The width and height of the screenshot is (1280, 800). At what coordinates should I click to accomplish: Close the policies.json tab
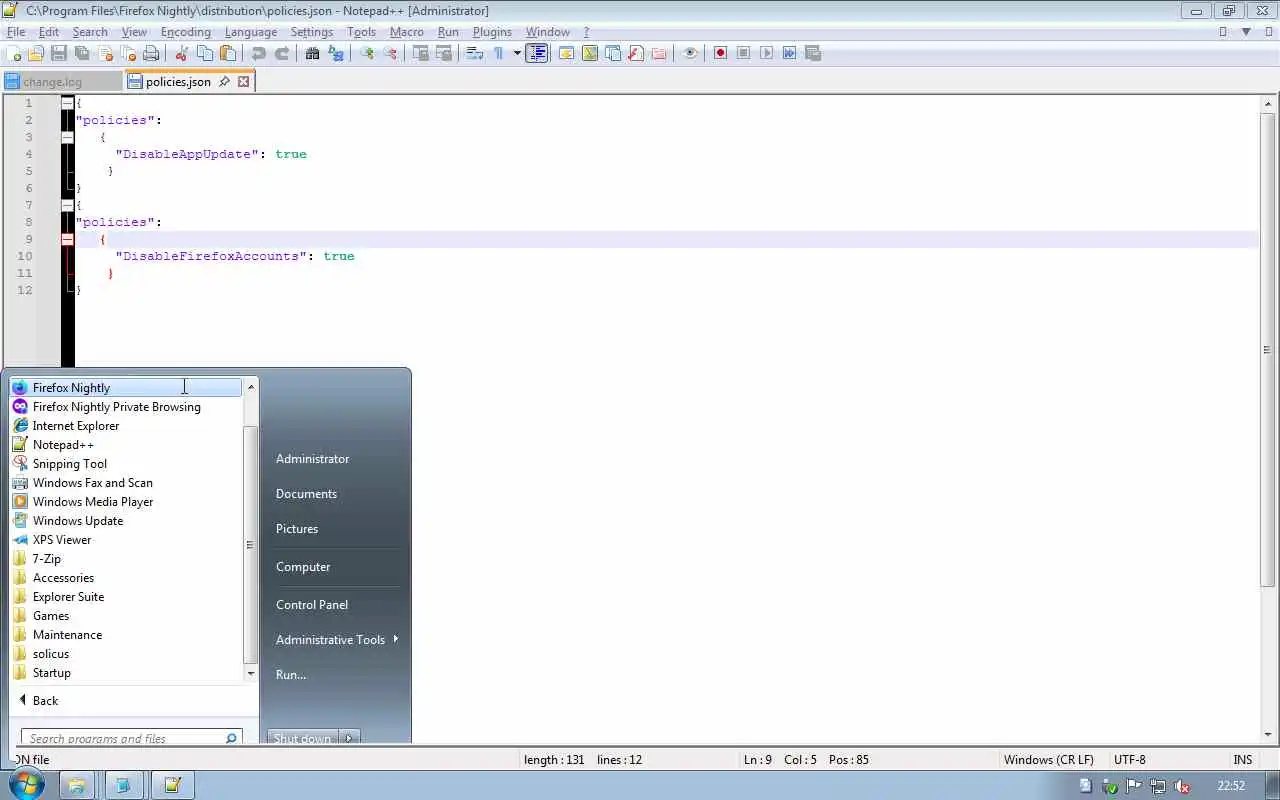(x=243, y=82)
